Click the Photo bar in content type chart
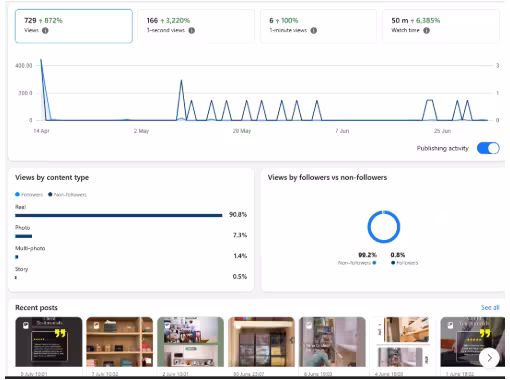Viewport: 510px width, 380px height. [x=23, y=236]
